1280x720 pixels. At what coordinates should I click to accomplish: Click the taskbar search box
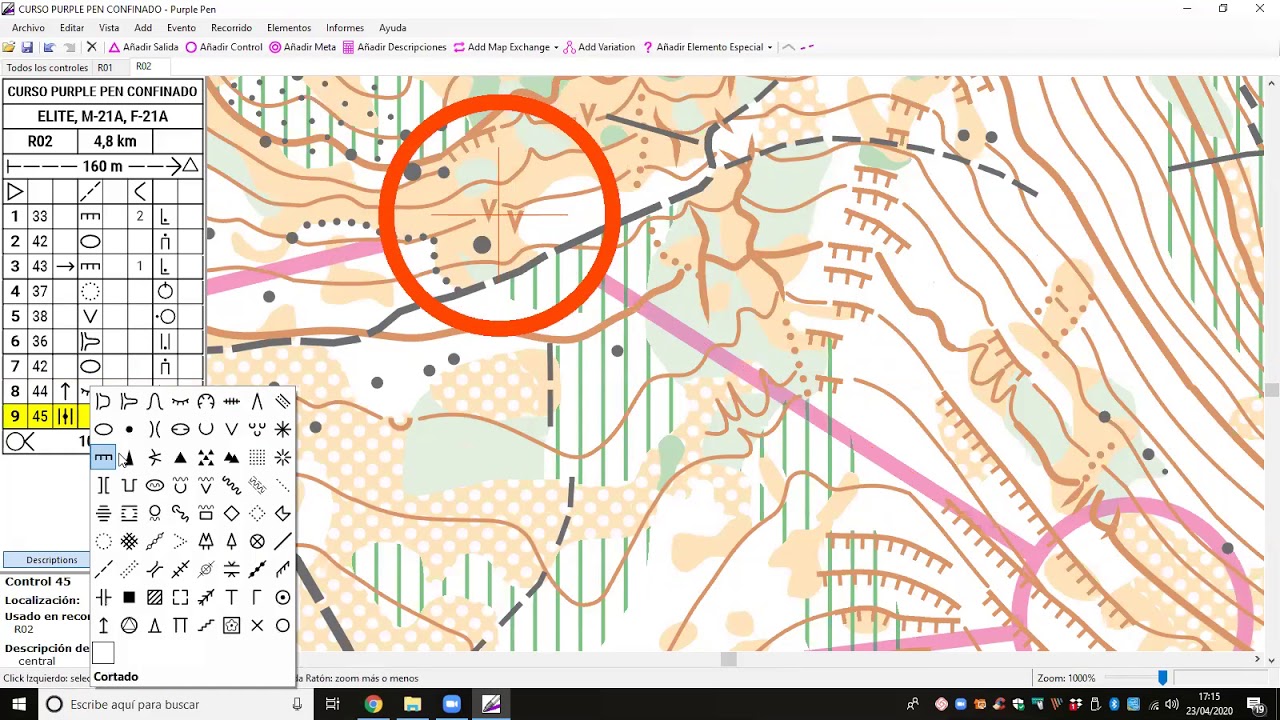pos(175,704)
